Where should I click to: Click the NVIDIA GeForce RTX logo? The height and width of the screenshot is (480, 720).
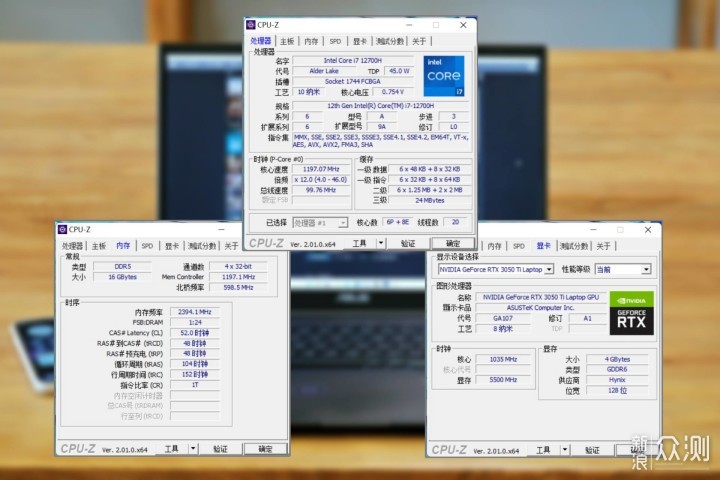[x=631, y=313]
